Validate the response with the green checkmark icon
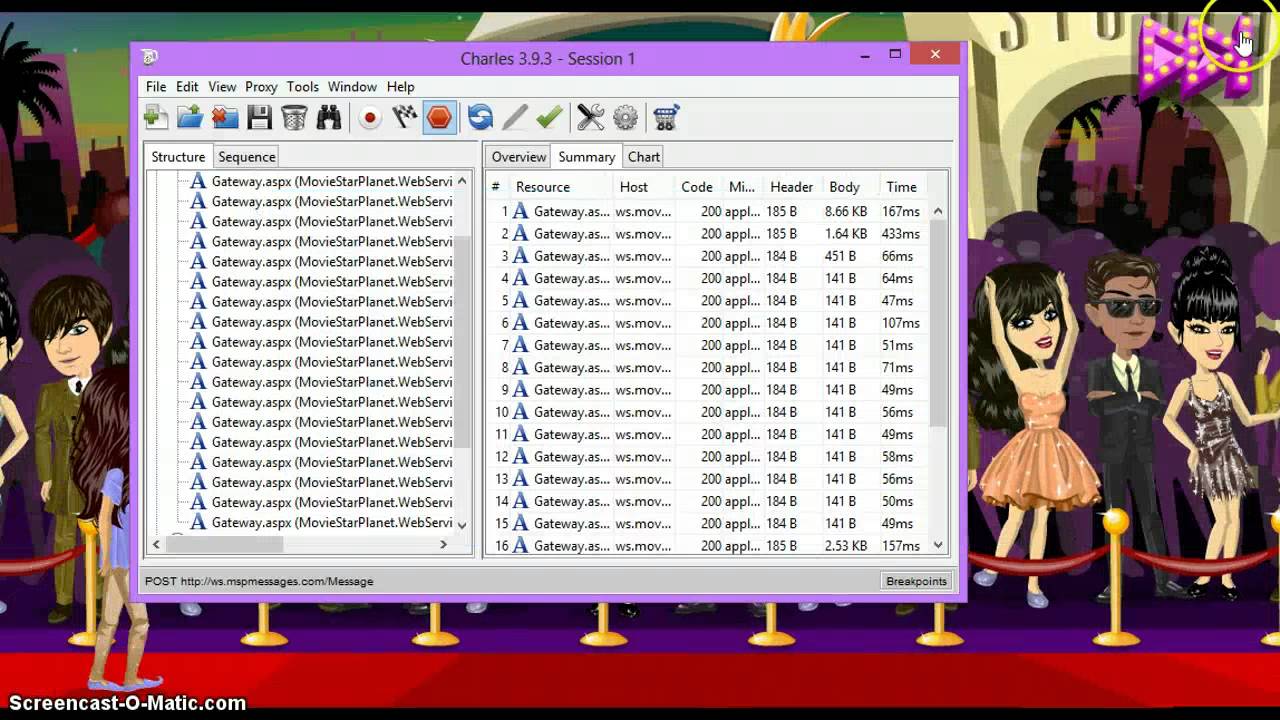1280x720 pixels. [x=549, y=118]
